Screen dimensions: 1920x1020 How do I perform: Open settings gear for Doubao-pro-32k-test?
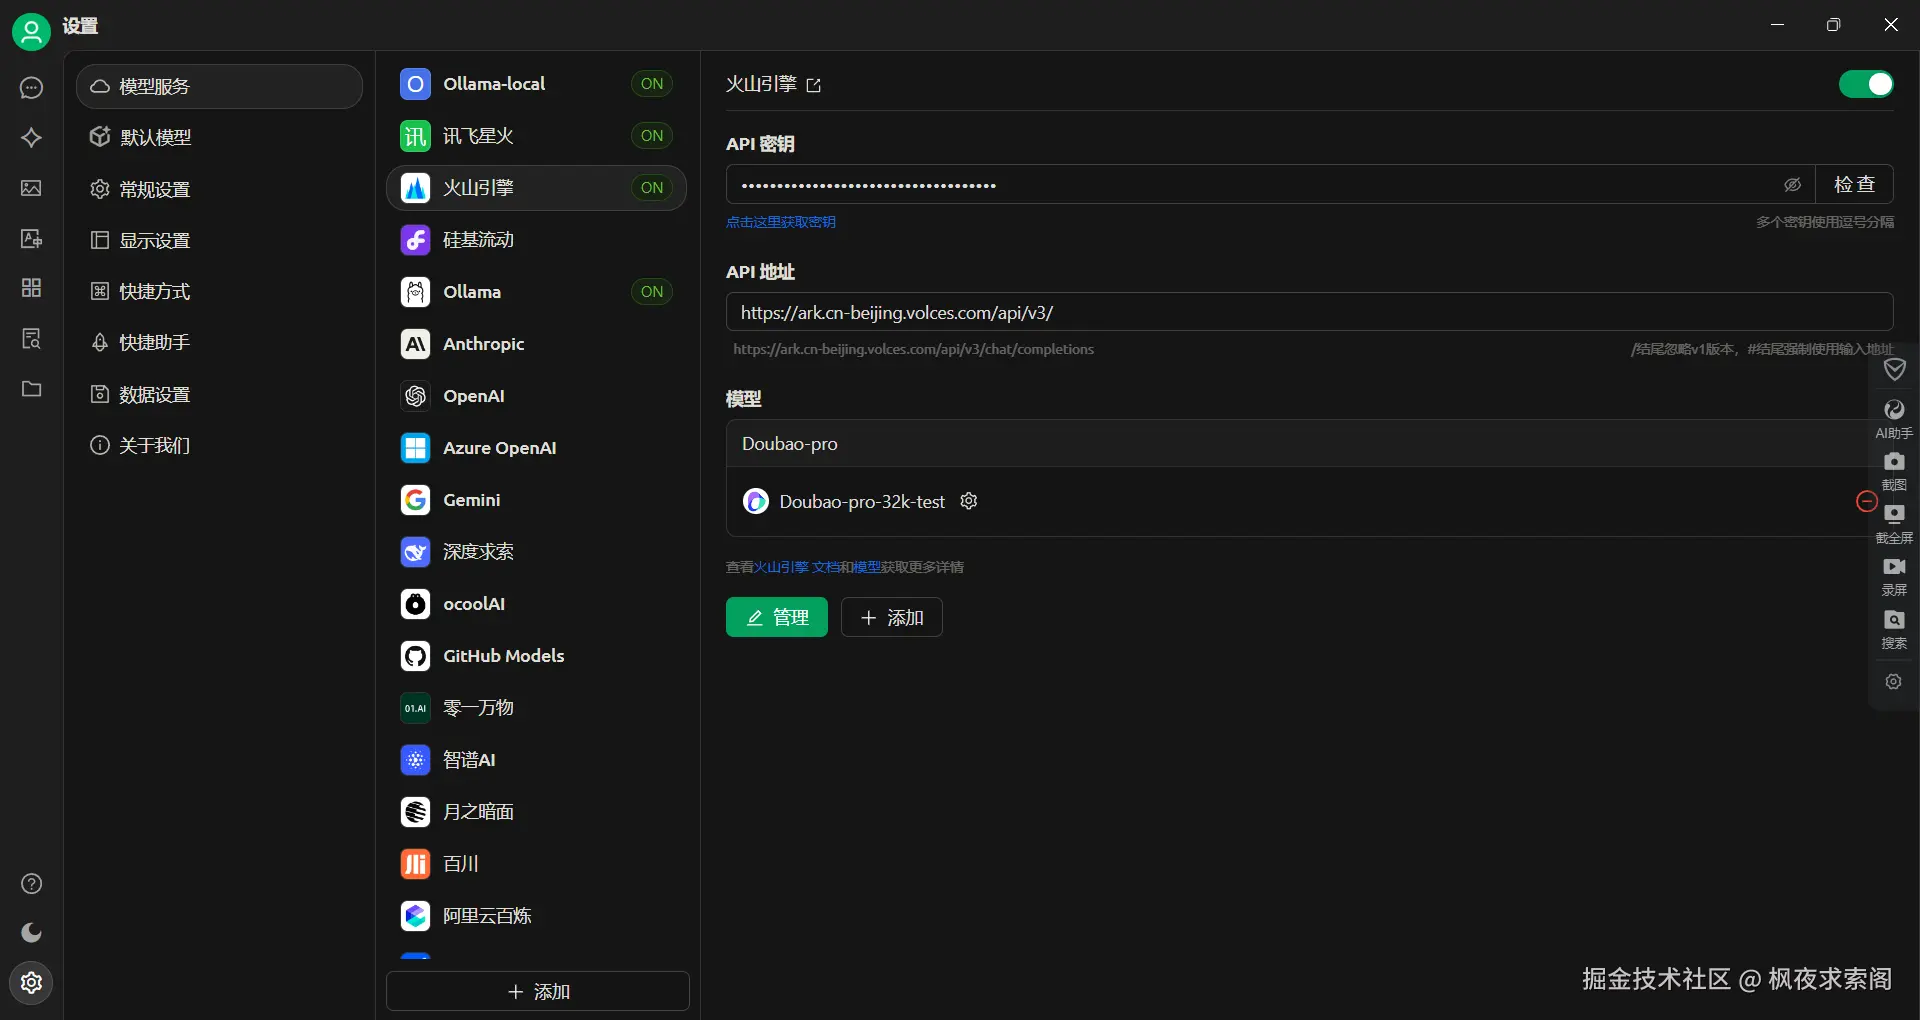(x=968, y=501)
